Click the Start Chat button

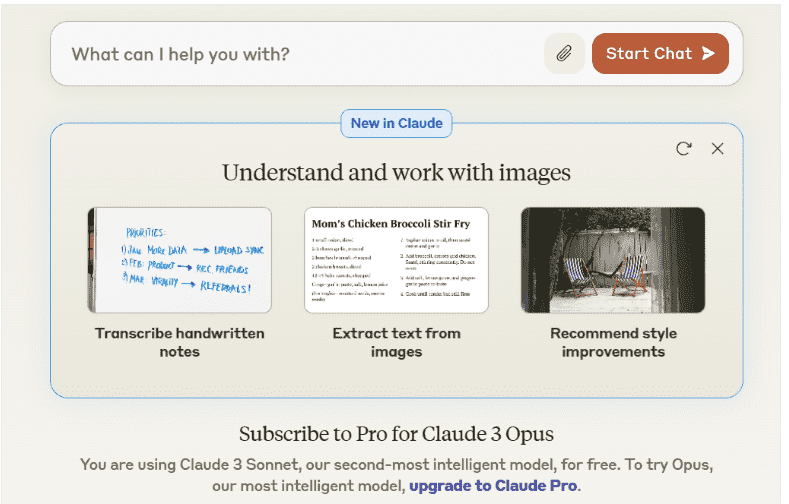pos(660,53)
